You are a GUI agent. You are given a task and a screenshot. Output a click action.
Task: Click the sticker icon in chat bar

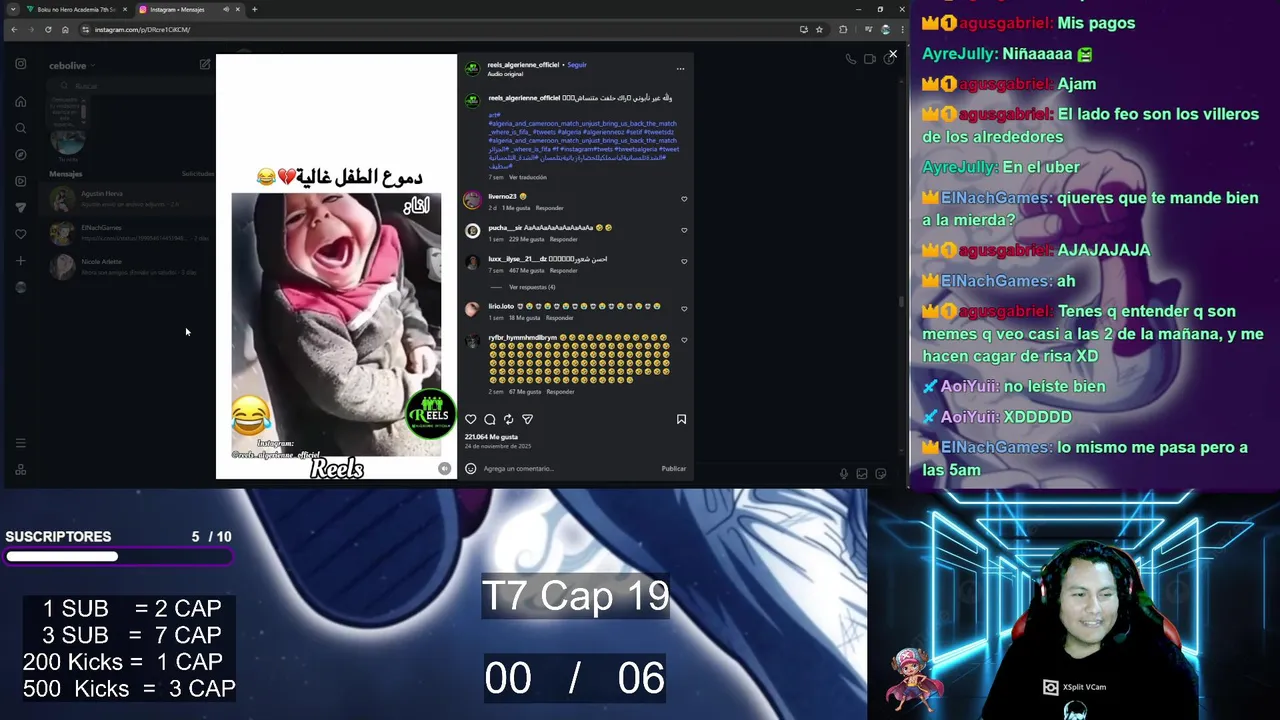pos(881,474)
